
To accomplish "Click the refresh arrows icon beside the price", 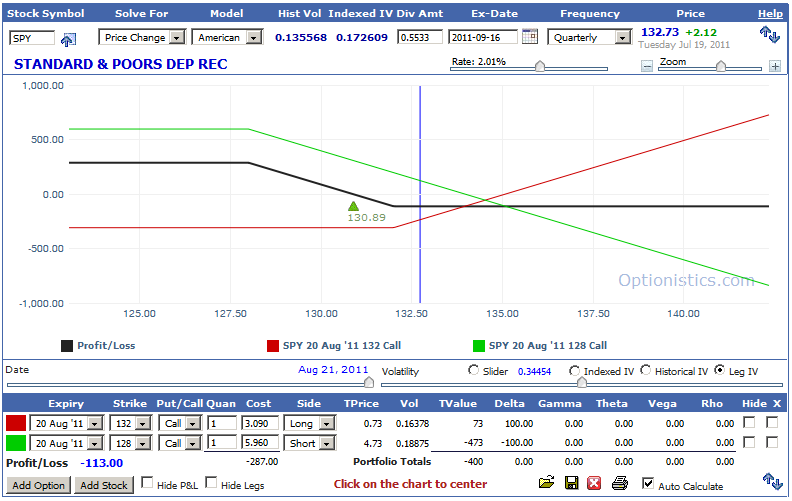I will [770, 35].
